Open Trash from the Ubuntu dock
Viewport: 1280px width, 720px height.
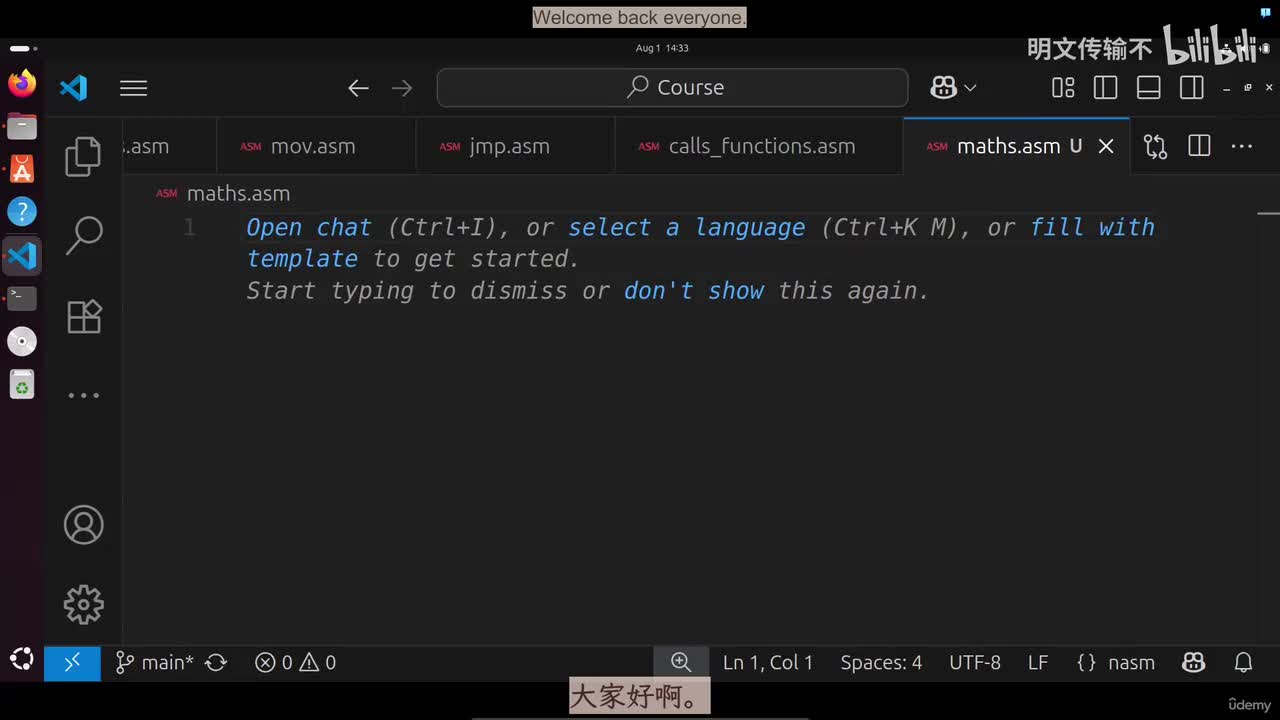(22, 384)
